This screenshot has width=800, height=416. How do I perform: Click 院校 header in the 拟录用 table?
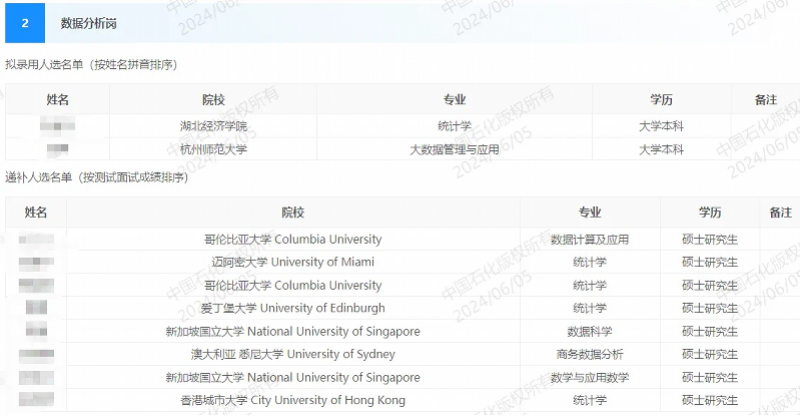click(213, 100)
